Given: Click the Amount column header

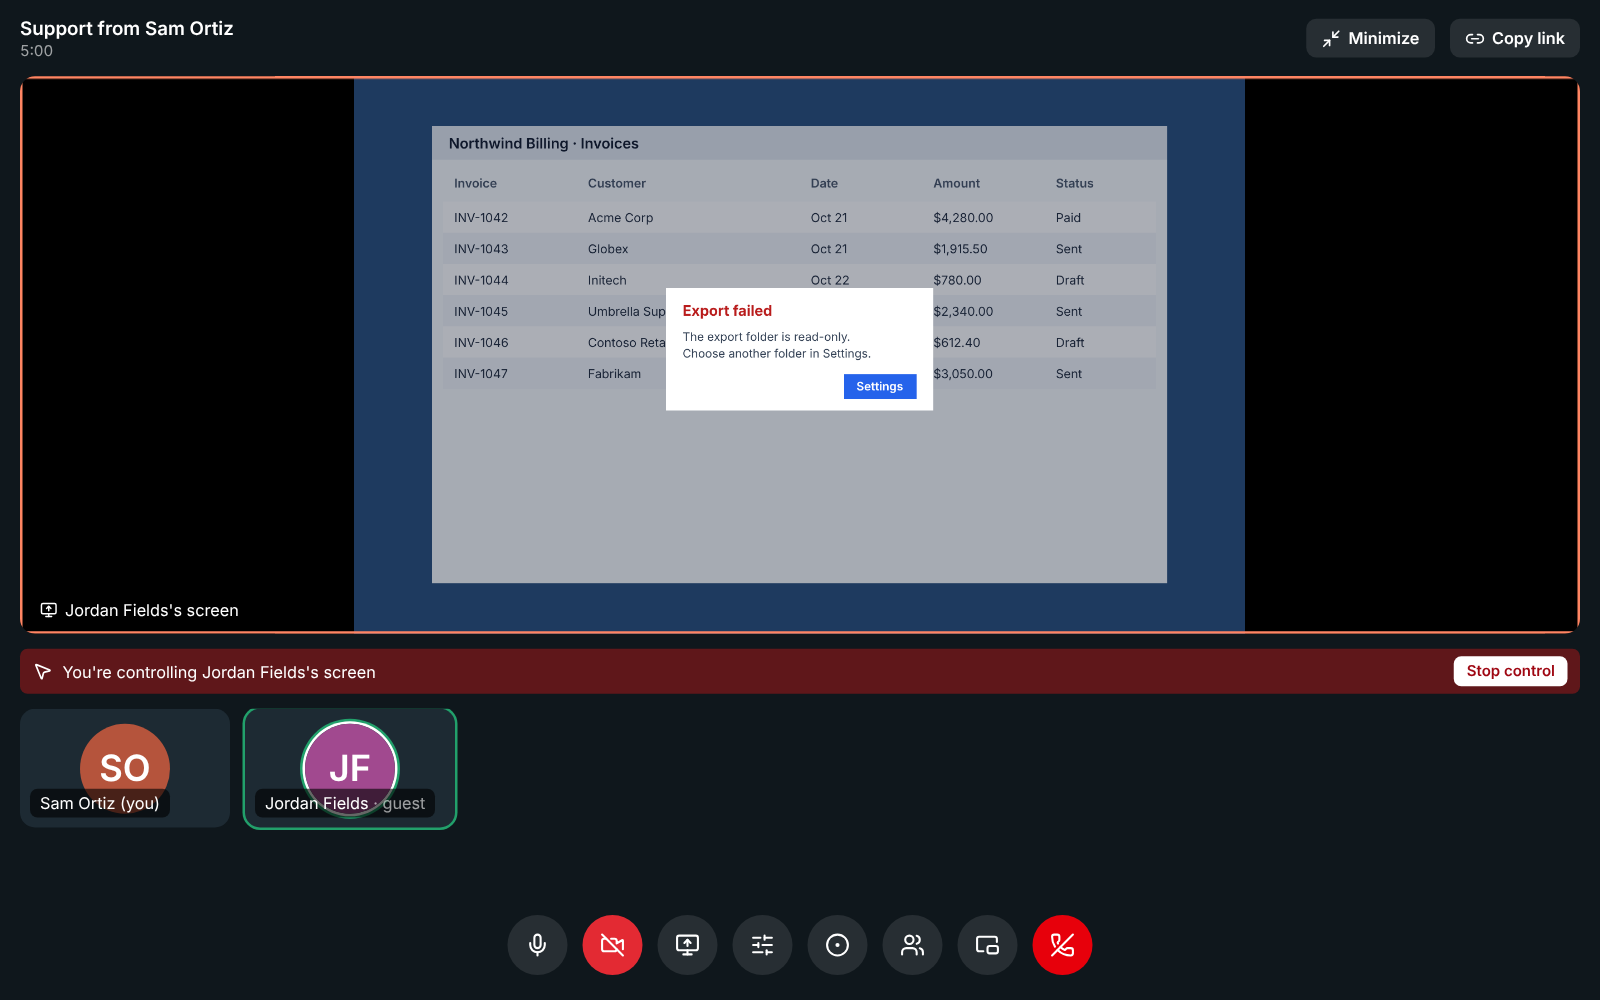Looking at the screenshot, I should [956, 183].
